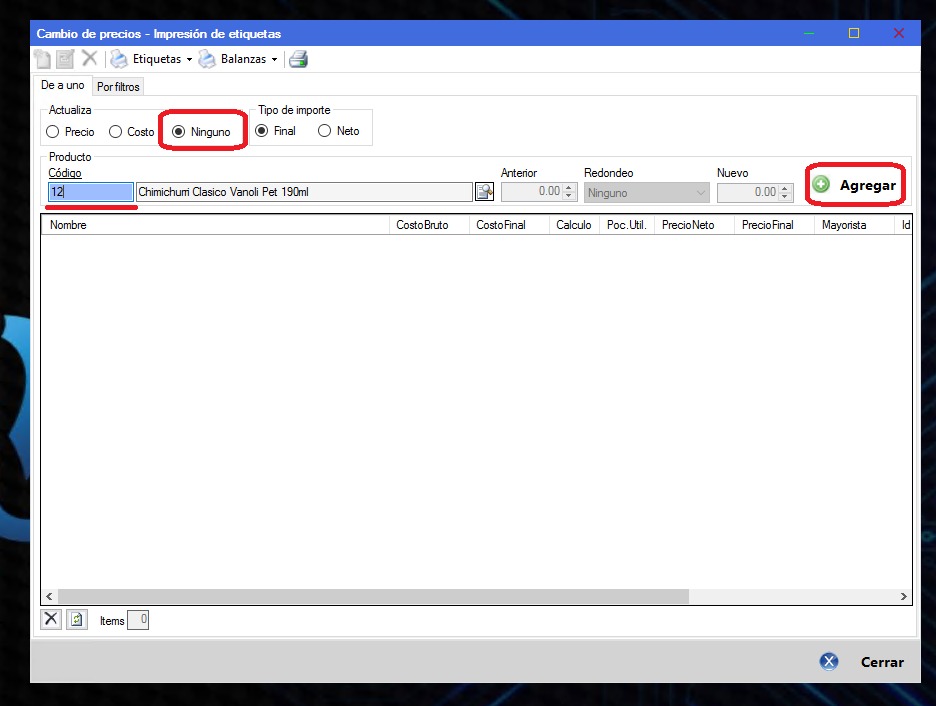
Task: Click the grayed delete X toolbar icon
Action: point(89,59)
